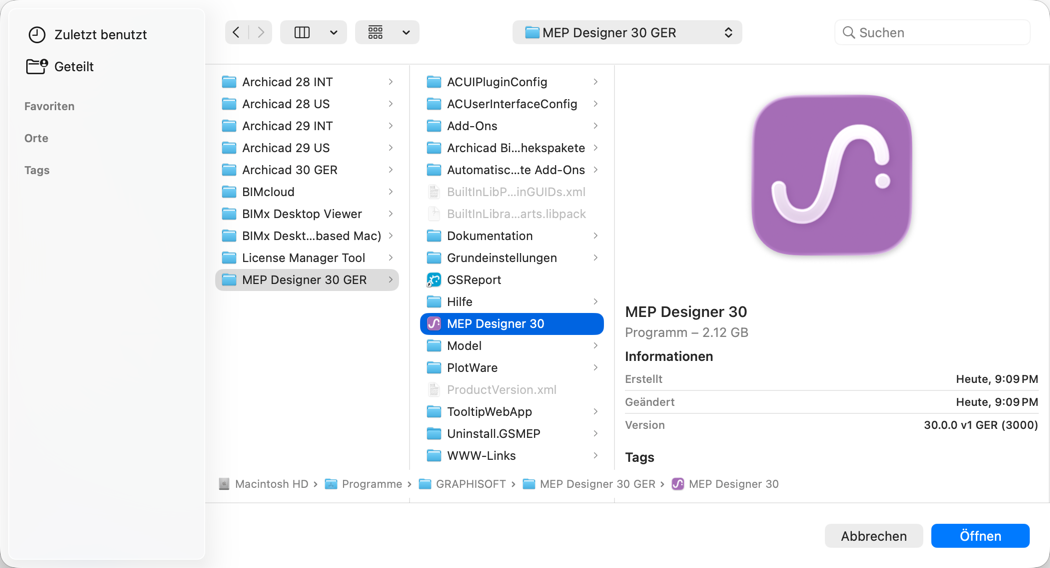The width and height of the screenshot is (1050, 568).
Task: Click the Suchen search field
Action: (x=931, y=32)
